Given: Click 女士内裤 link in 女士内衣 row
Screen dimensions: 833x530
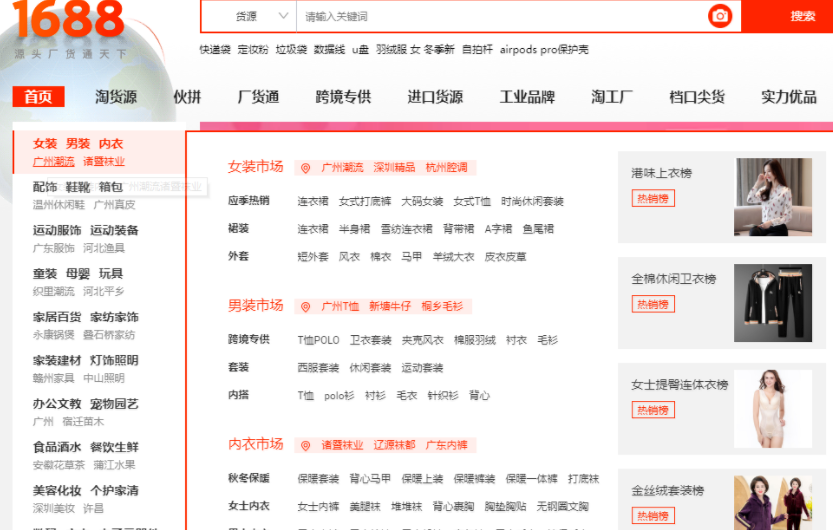Looking at the screenshot, I should (318, 507).
